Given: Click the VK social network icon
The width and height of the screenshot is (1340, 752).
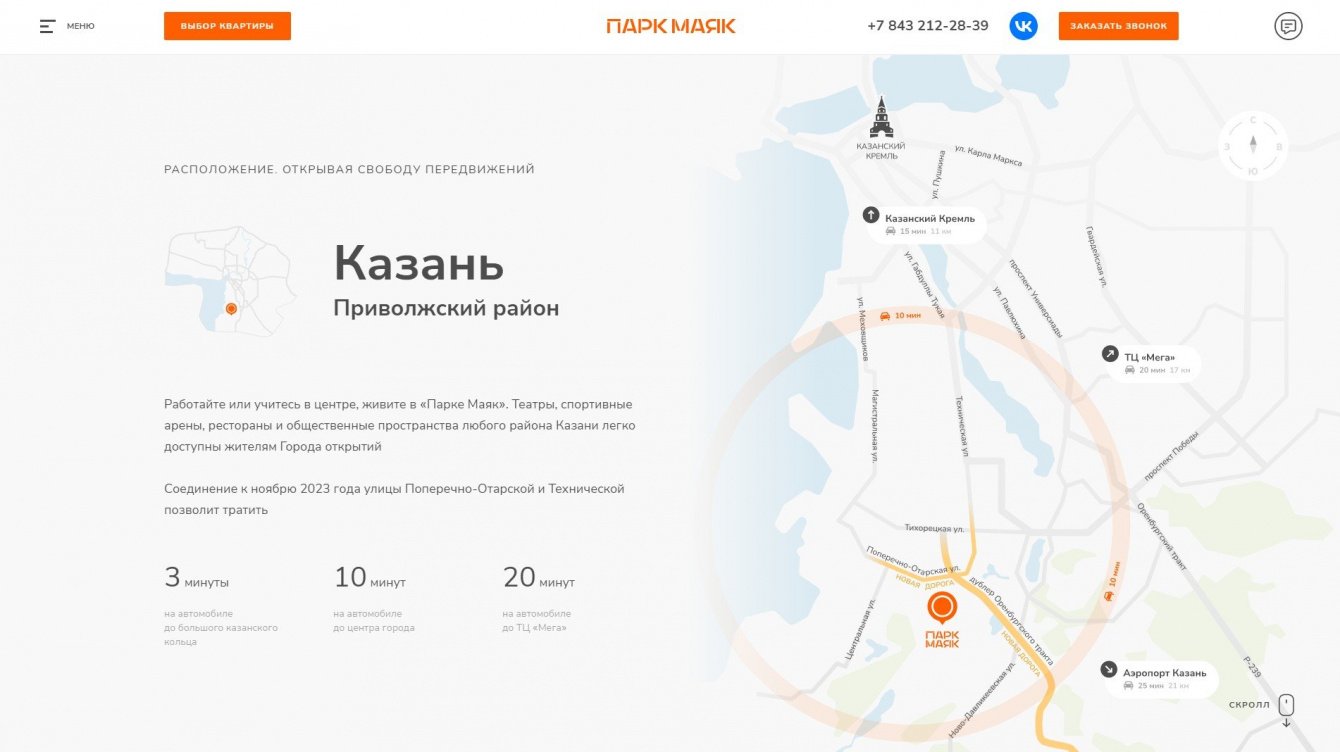Looking at the screenshot, I should click(x=1023, y=26).
